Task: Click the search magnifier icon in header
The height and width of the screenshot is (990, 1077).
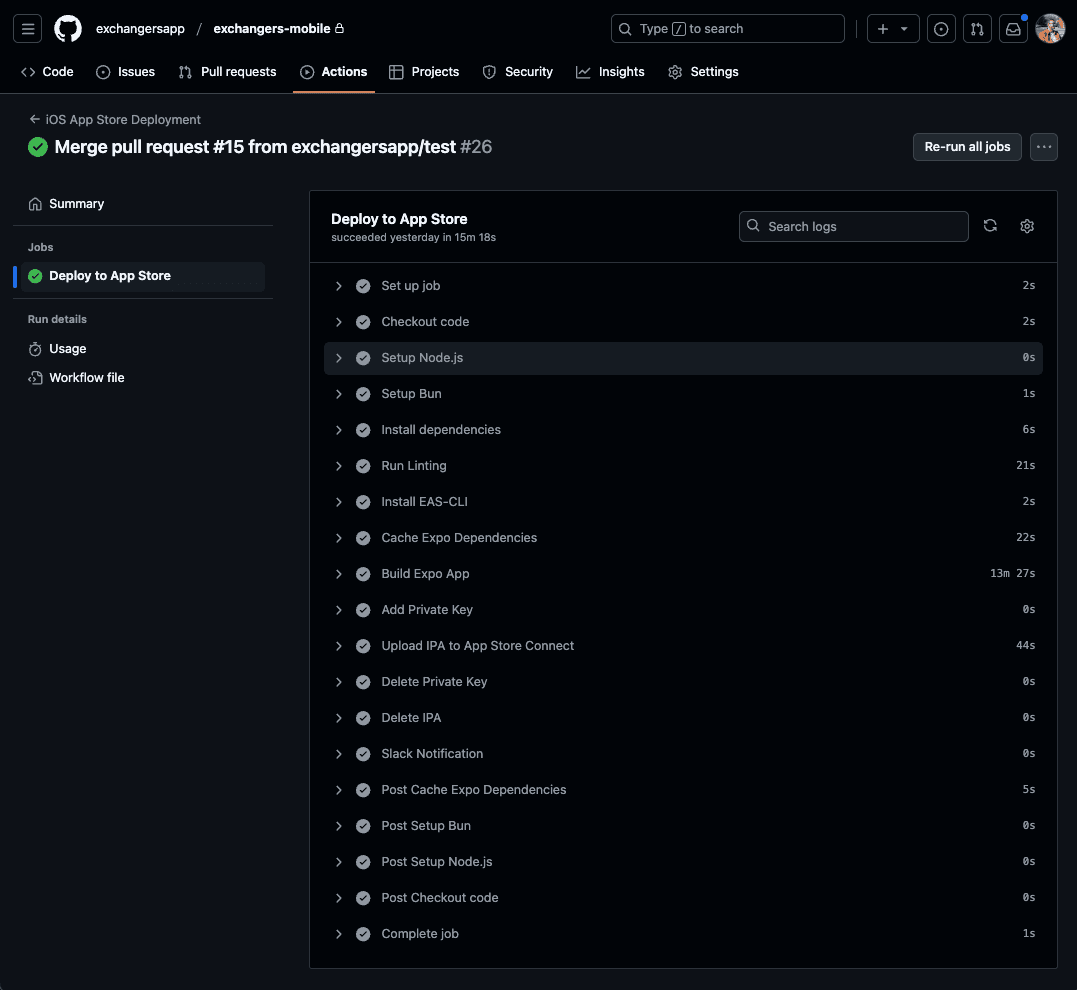Action: click(625, 29)
